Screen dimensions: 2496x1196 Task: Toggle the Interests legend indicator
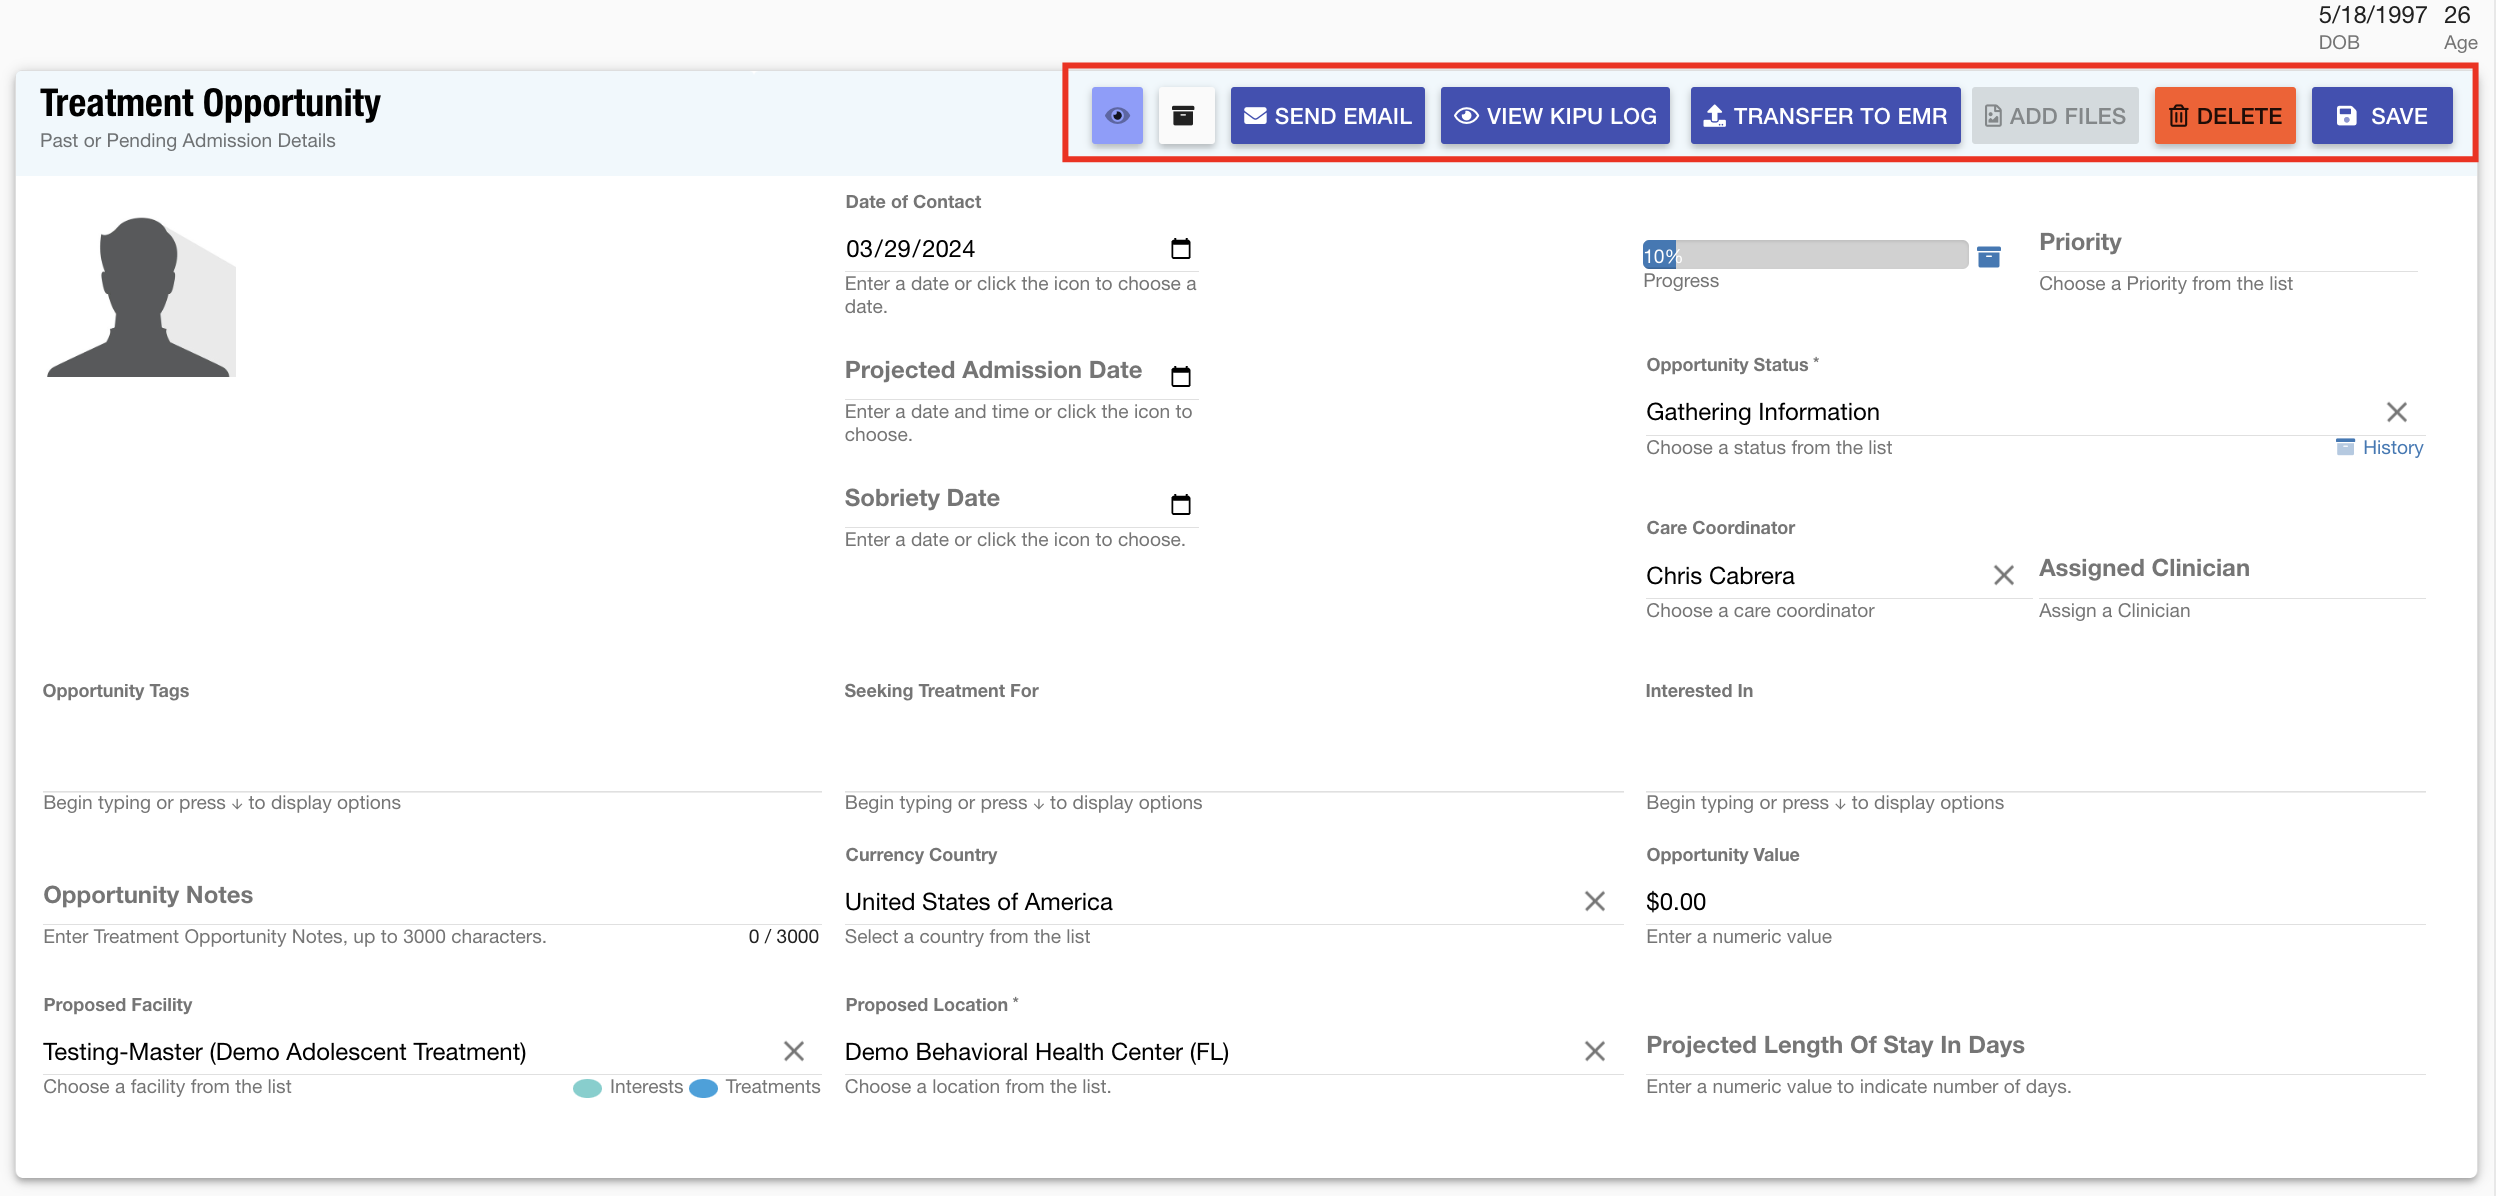point(588,1088)
